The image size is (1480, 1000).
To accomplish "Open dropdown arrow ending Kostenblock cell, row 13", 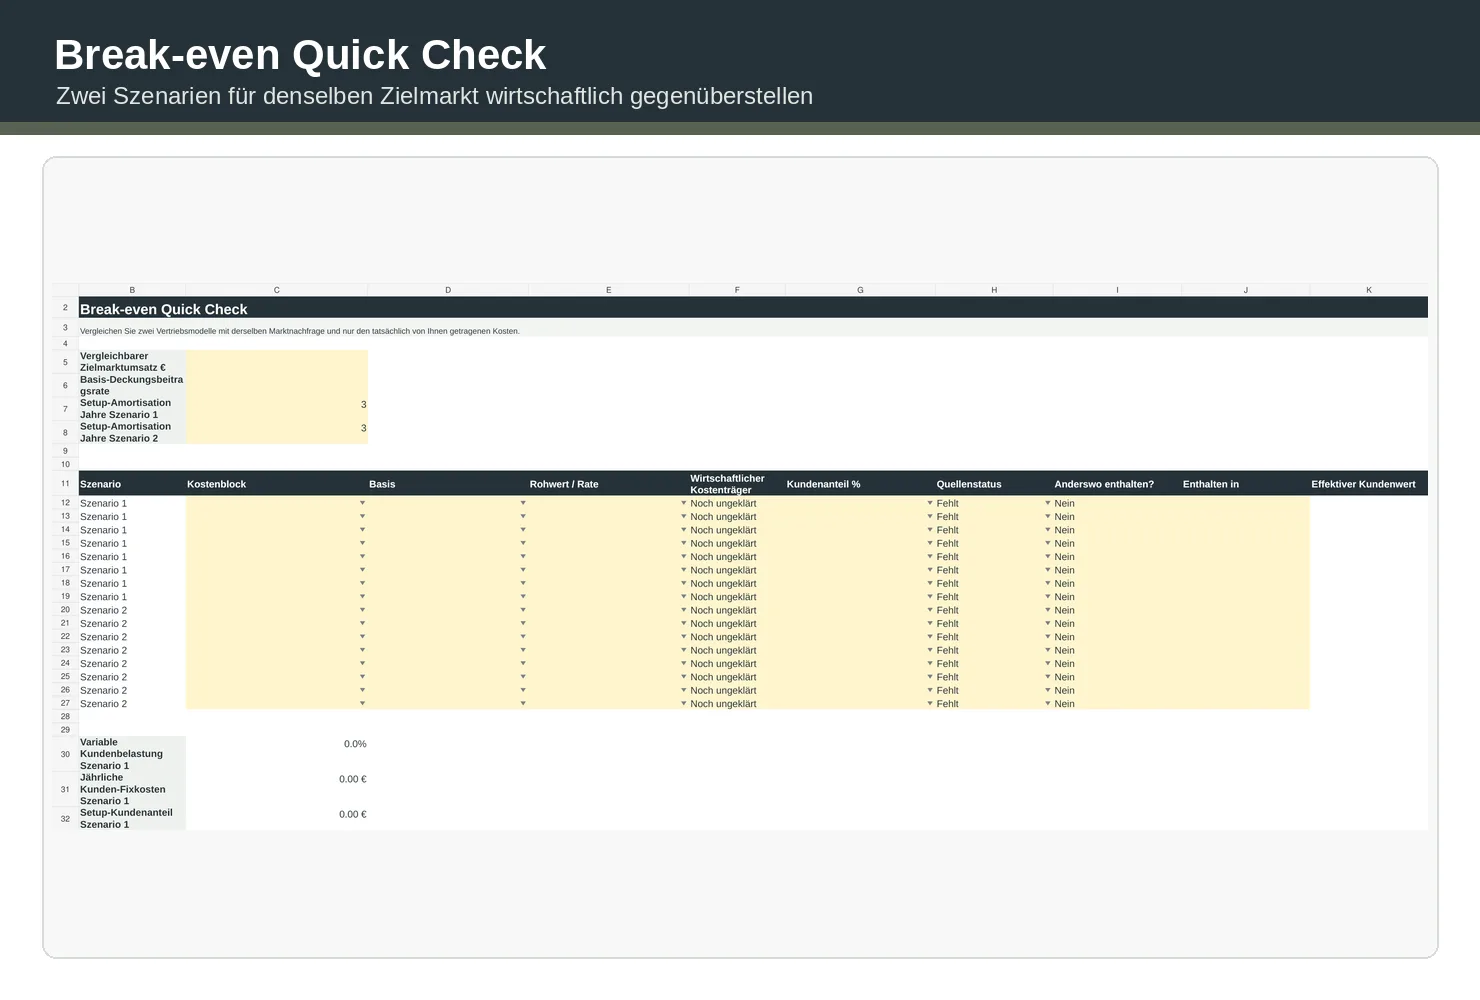I will 363,517.
